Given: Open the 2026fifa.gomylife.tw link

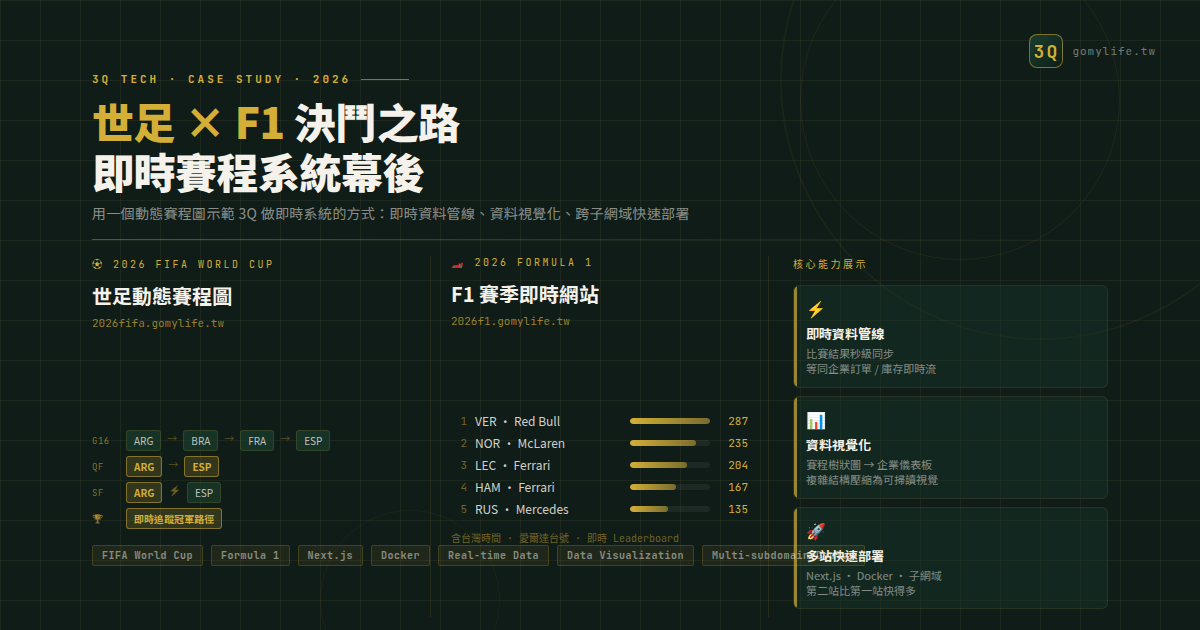Looking at the screenshot, I should click(x=158, y=323).
